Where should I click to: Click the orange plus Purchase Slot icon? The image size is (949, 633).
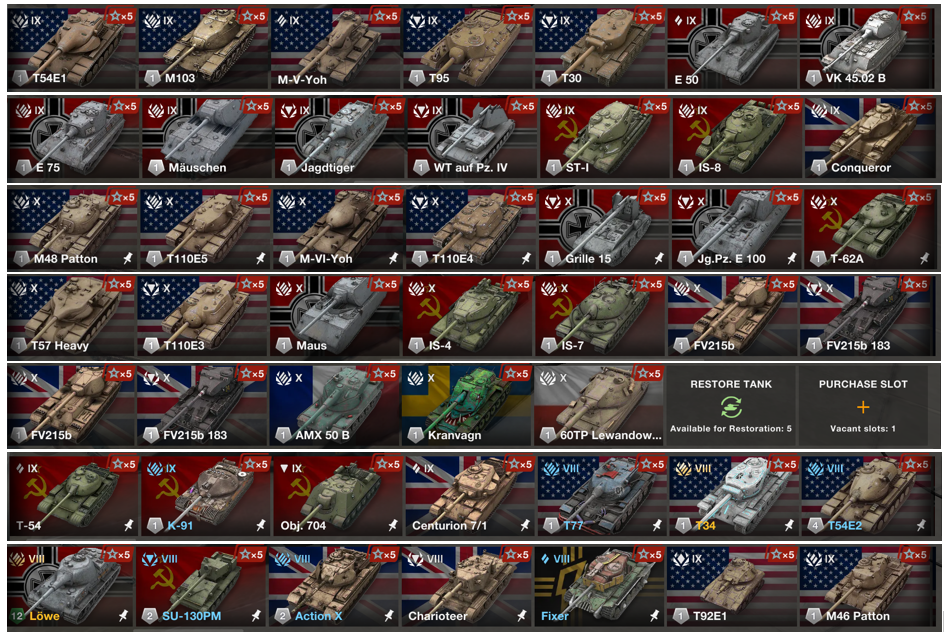(x=863, y=407)
